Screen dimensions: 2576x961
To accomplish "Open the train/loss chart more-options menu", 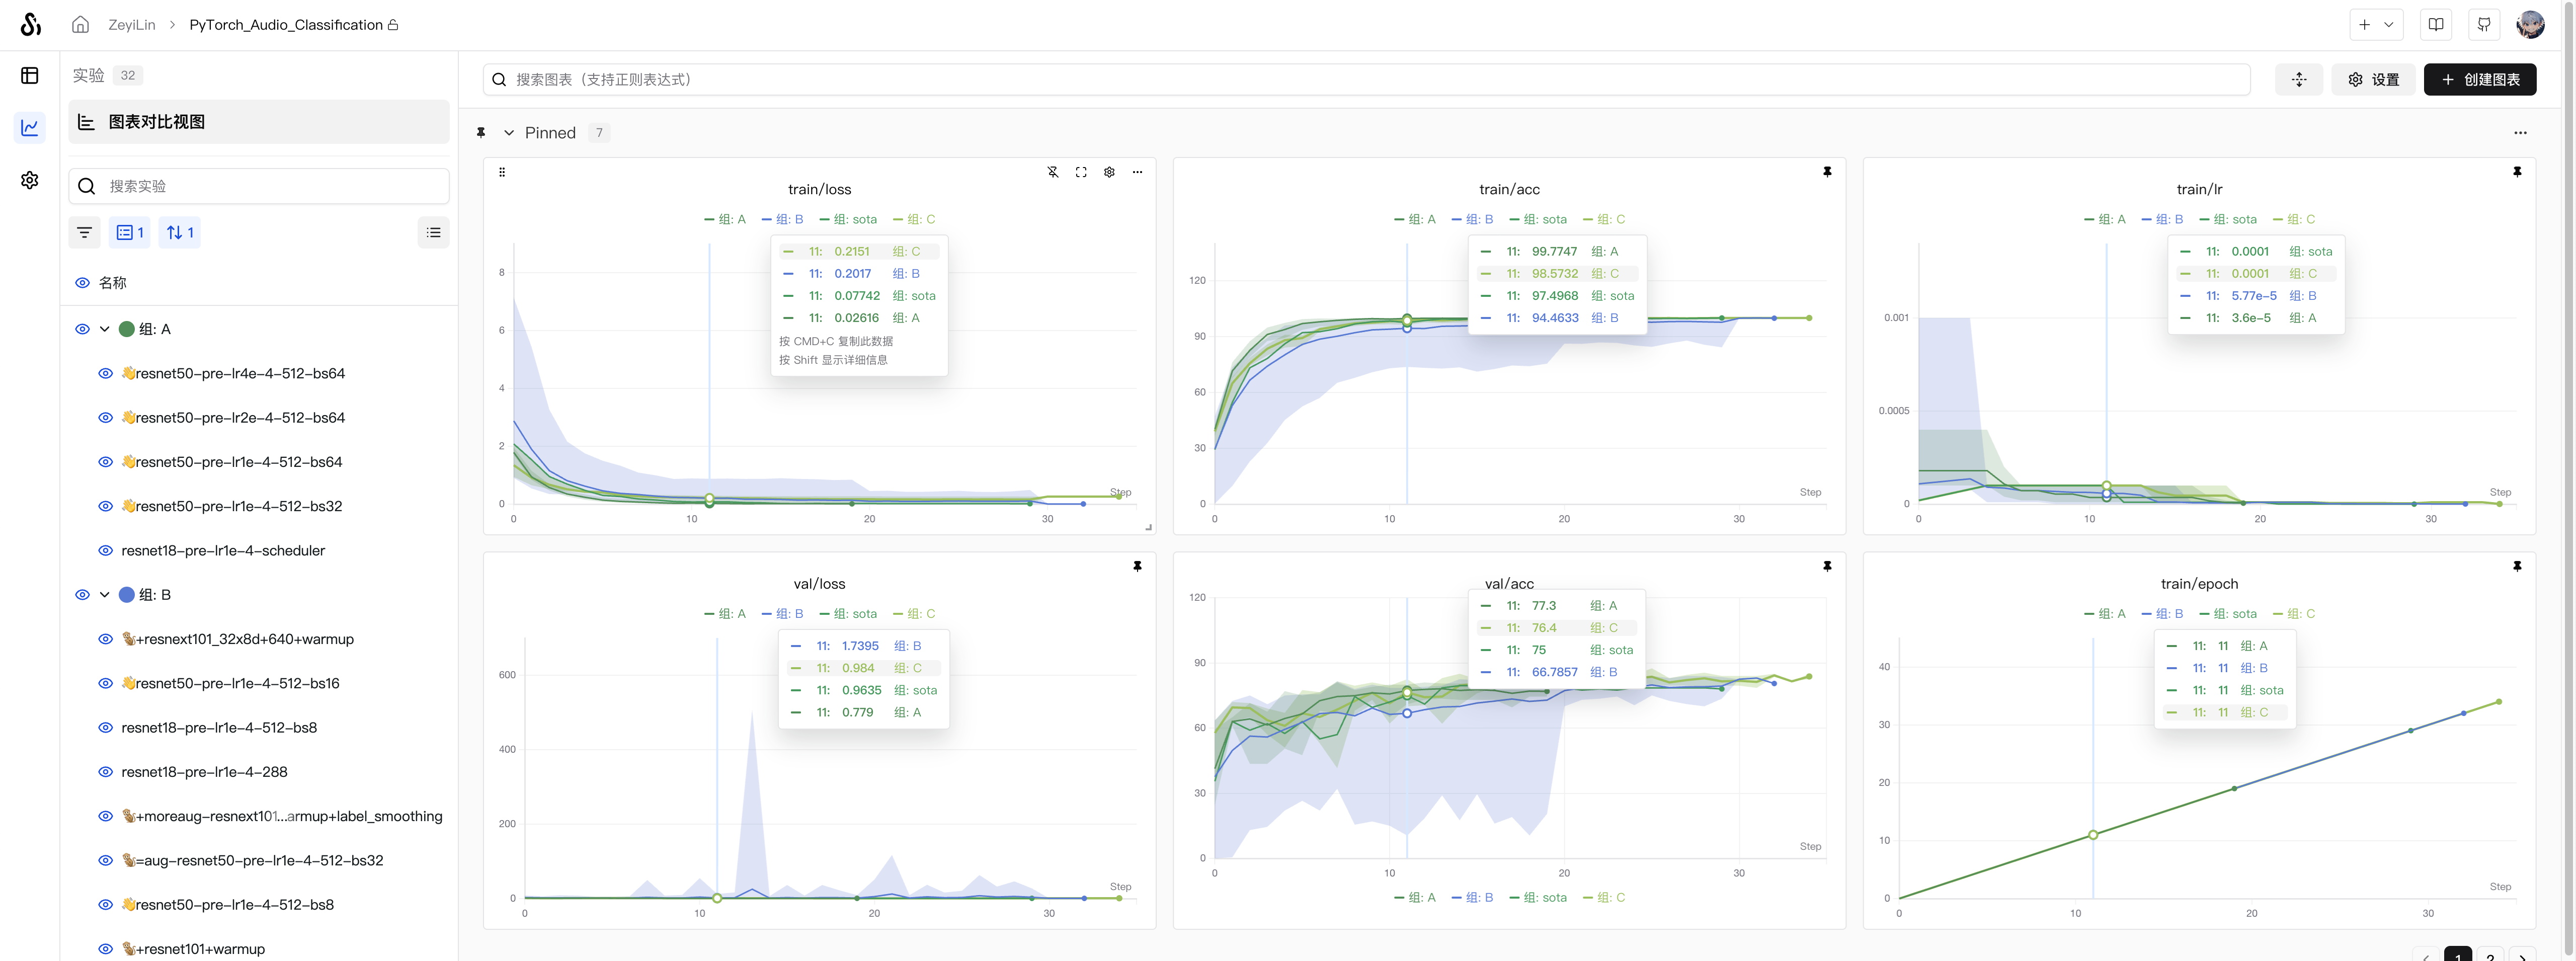I will coord(1137,172).
